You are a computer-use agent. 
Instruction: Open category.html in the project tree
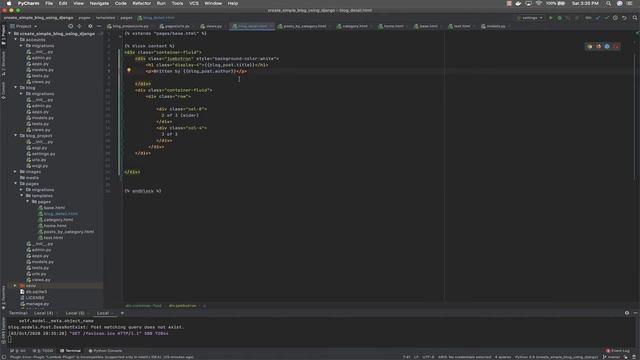click(58, 220)
